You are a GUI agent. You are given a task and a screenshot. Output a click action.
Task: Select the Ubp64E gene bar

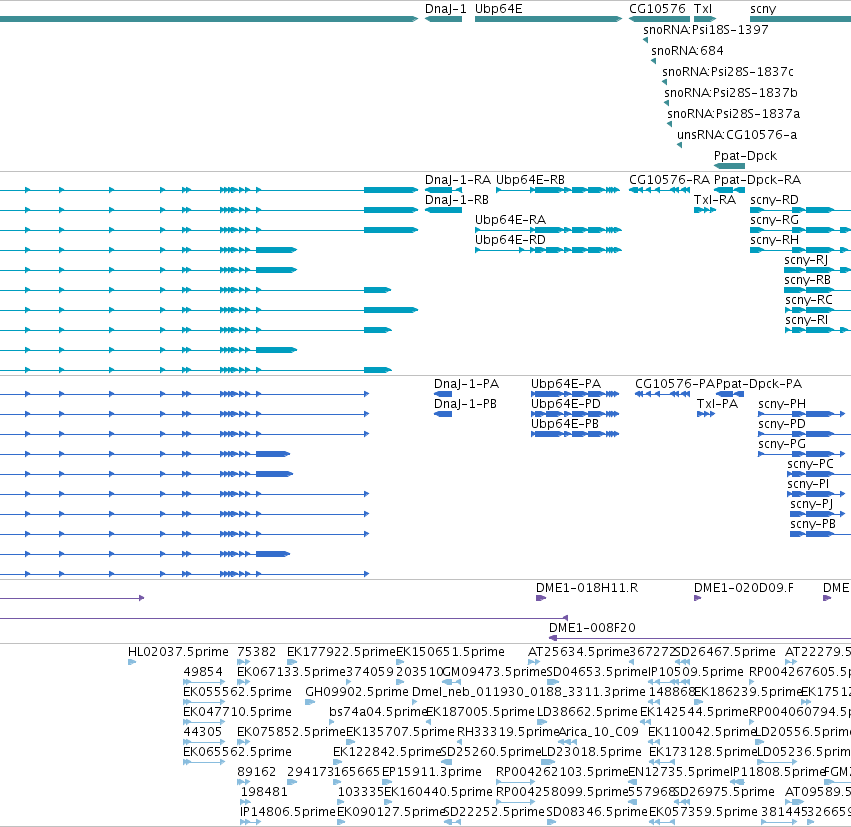548,19
